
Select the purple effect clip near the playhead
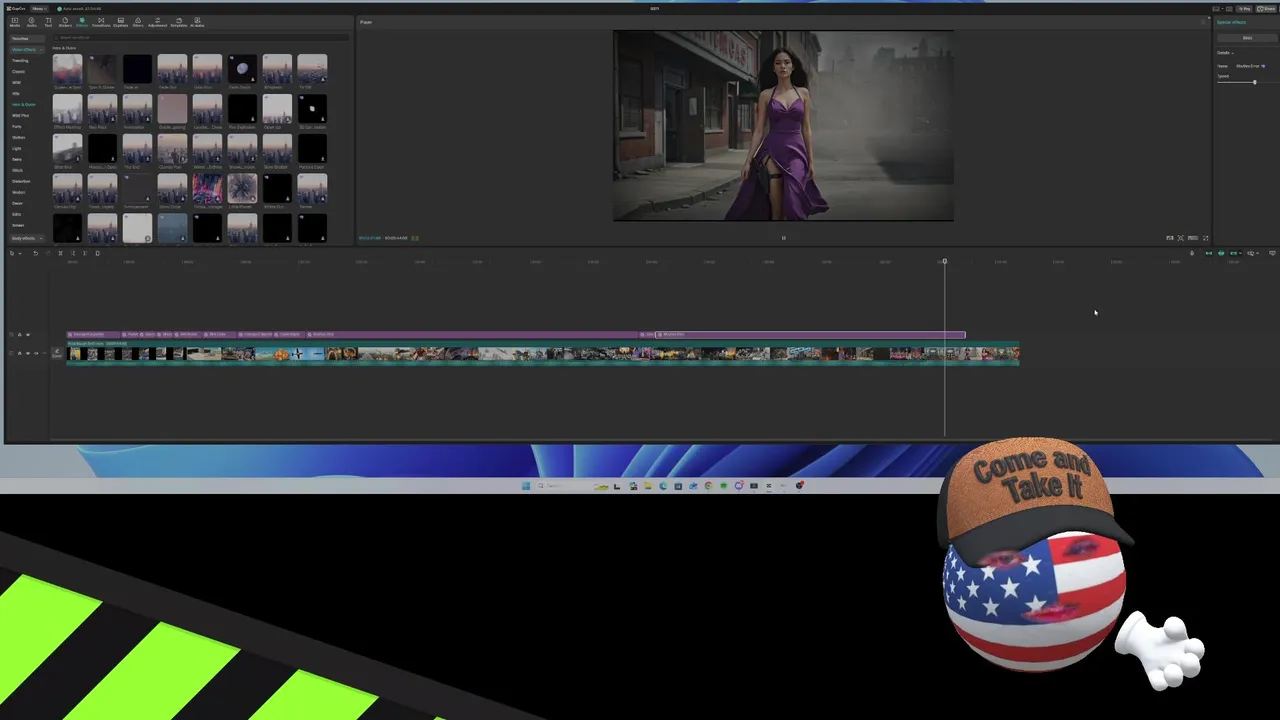point(810,334)
